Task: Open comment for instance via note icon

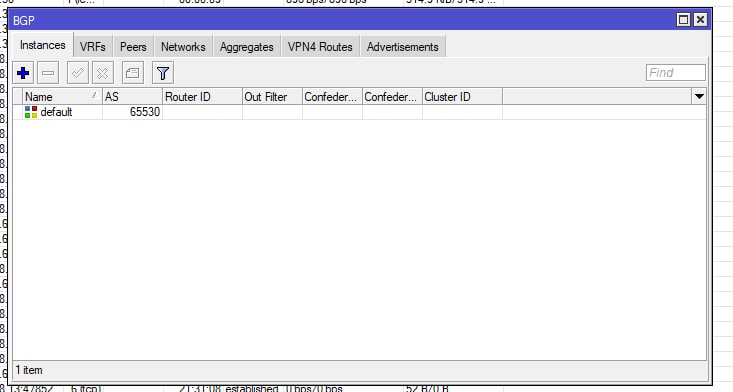Action: point(132,73)
